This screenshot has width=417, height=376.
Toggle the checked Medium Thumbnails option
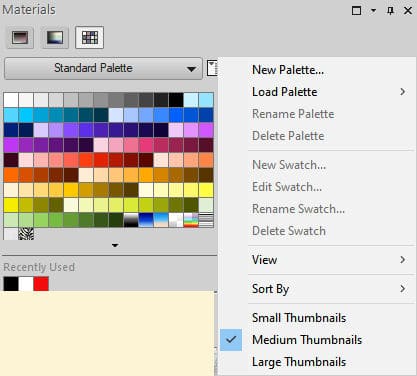point(307,340)
